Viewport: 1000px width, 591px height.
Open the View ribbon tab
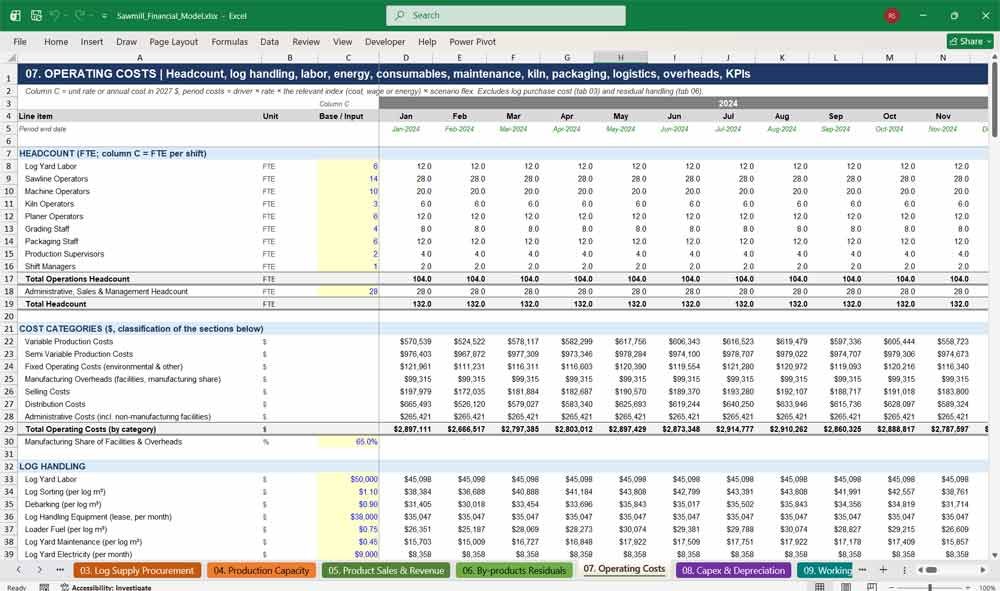coord(342,41)
